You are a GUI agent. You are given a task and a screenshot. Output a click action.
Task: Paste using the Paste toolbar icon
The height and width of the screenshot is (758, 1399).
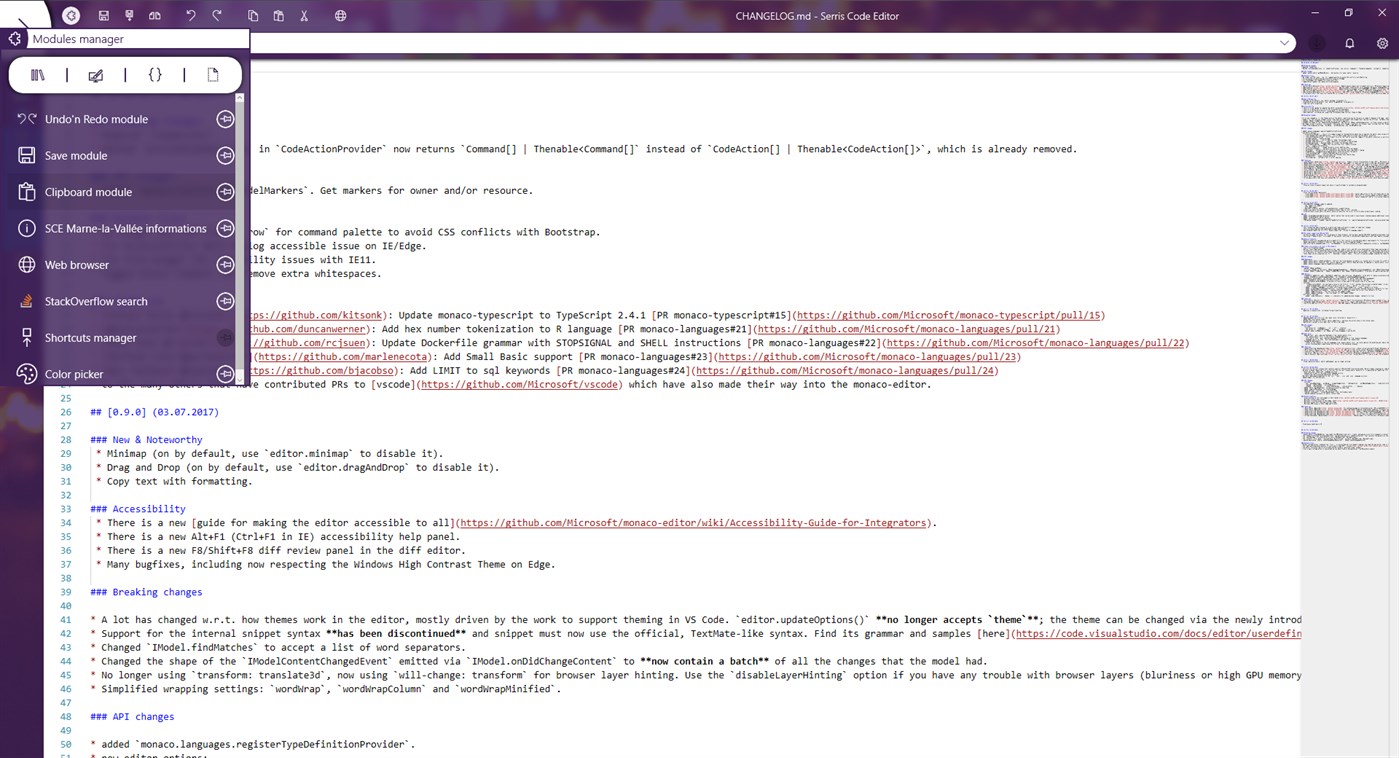[x=278, y=15]
